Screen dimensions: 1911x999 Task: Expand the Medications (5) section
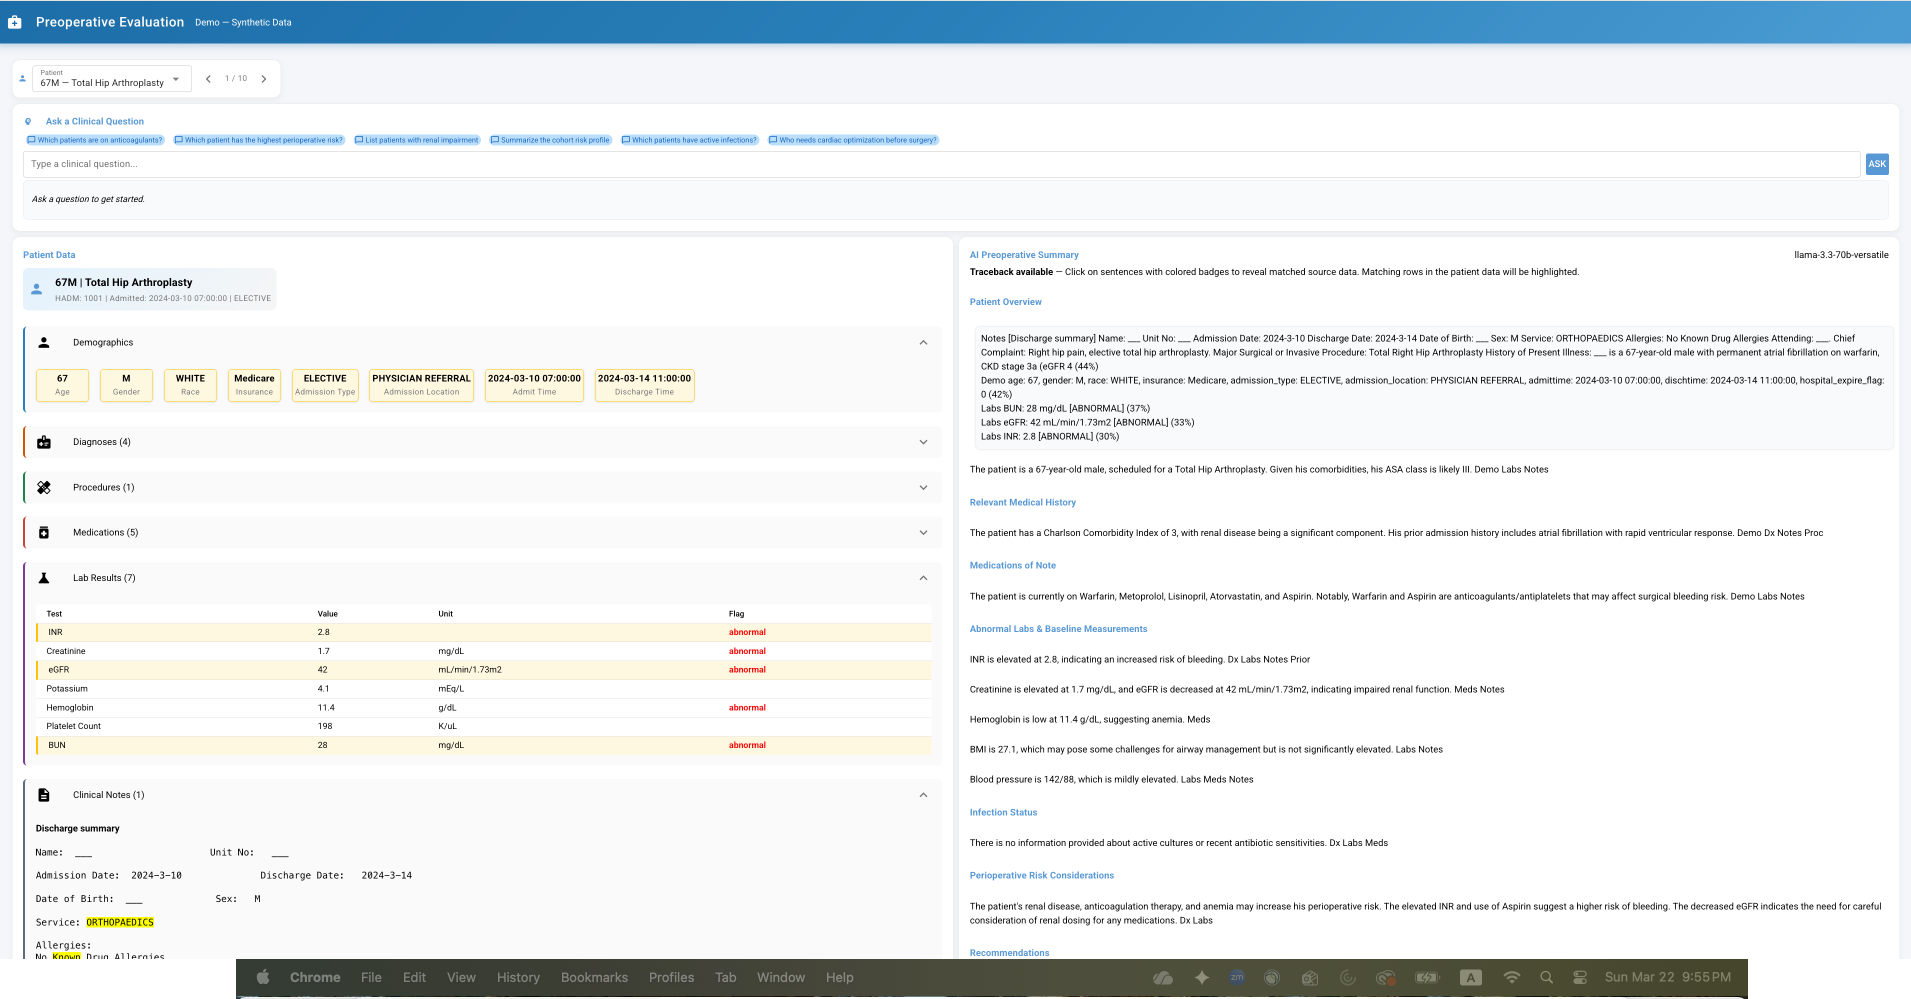pos(482,533)
